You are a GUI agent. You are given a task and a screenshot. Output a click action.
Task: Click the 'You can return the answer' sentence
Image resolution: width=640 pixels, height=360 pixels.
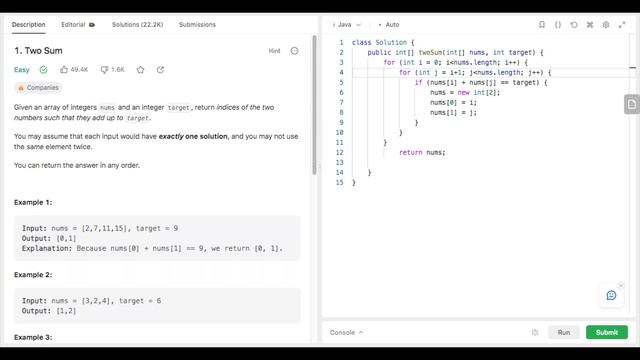[x=77, y=165]
